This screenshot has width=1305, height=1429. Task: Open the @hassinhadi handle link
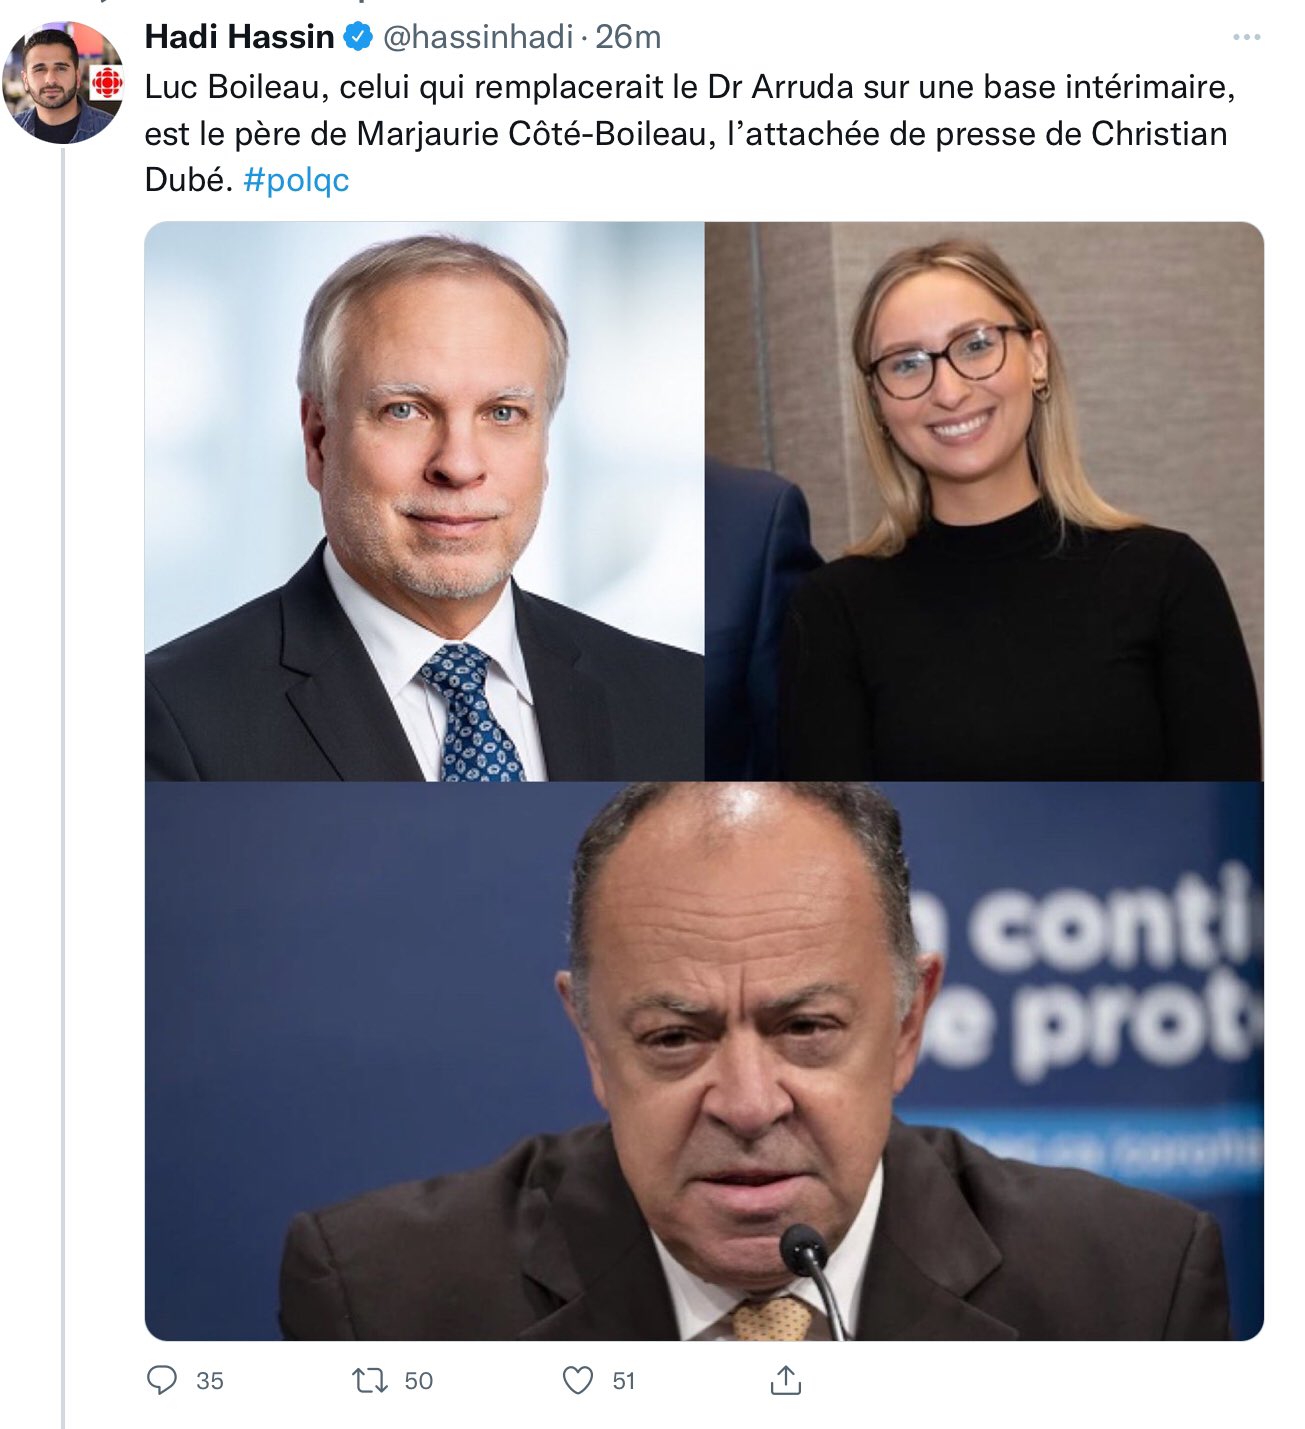pos(478,37)
